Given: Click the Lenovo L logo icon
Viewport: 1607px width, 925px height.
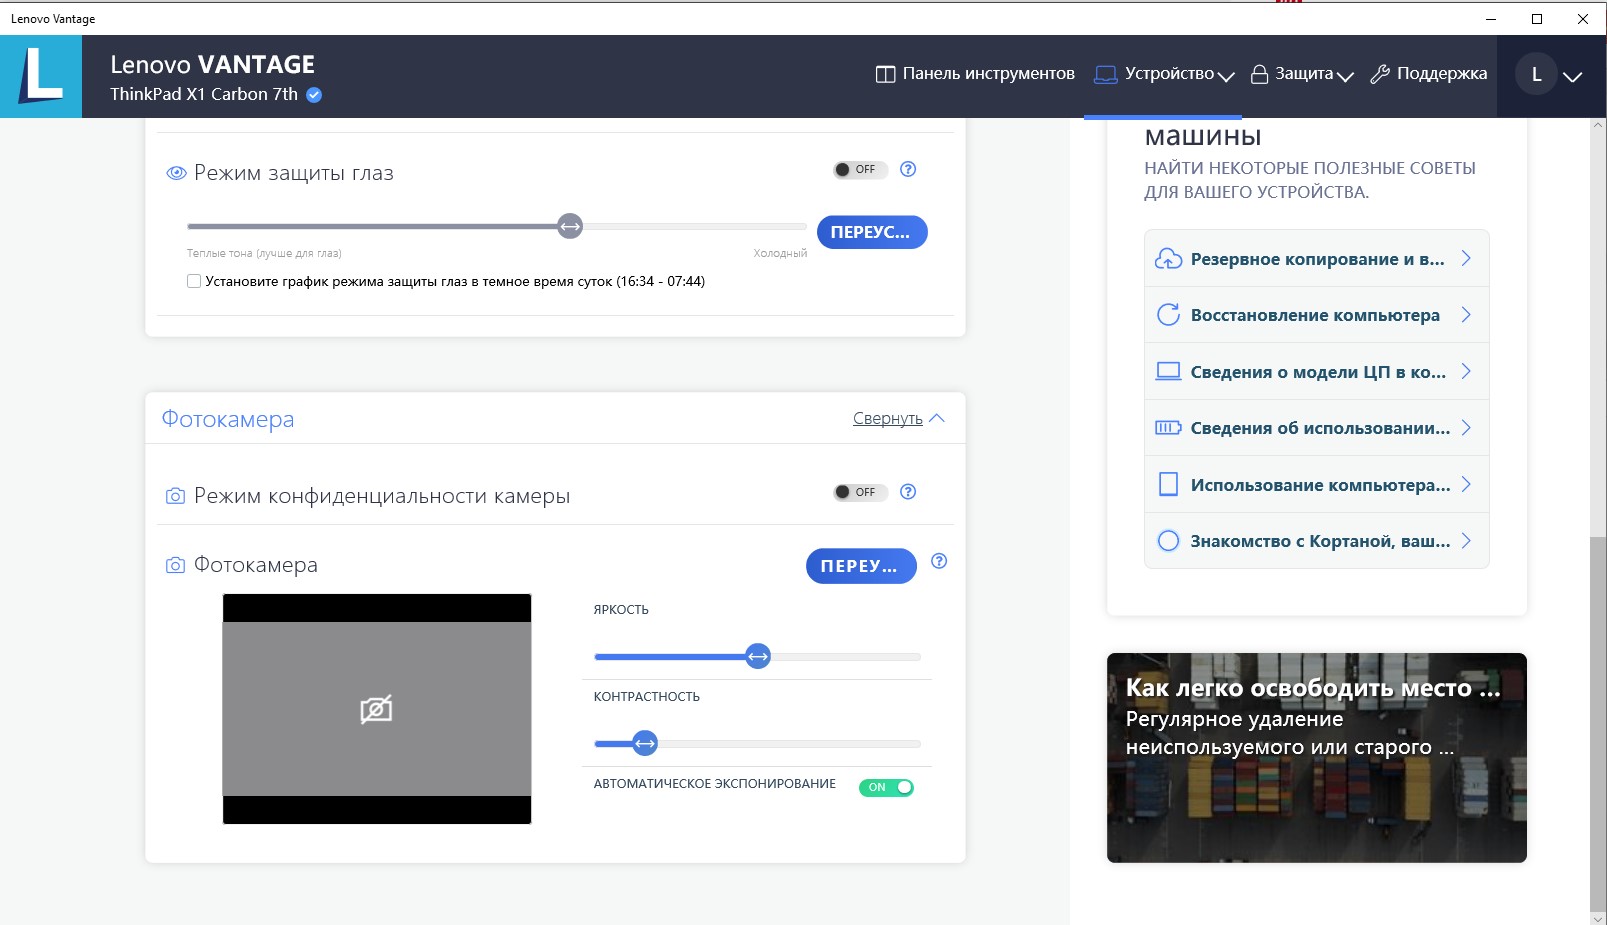Looking at the screenshot, I should pos(41,76).
